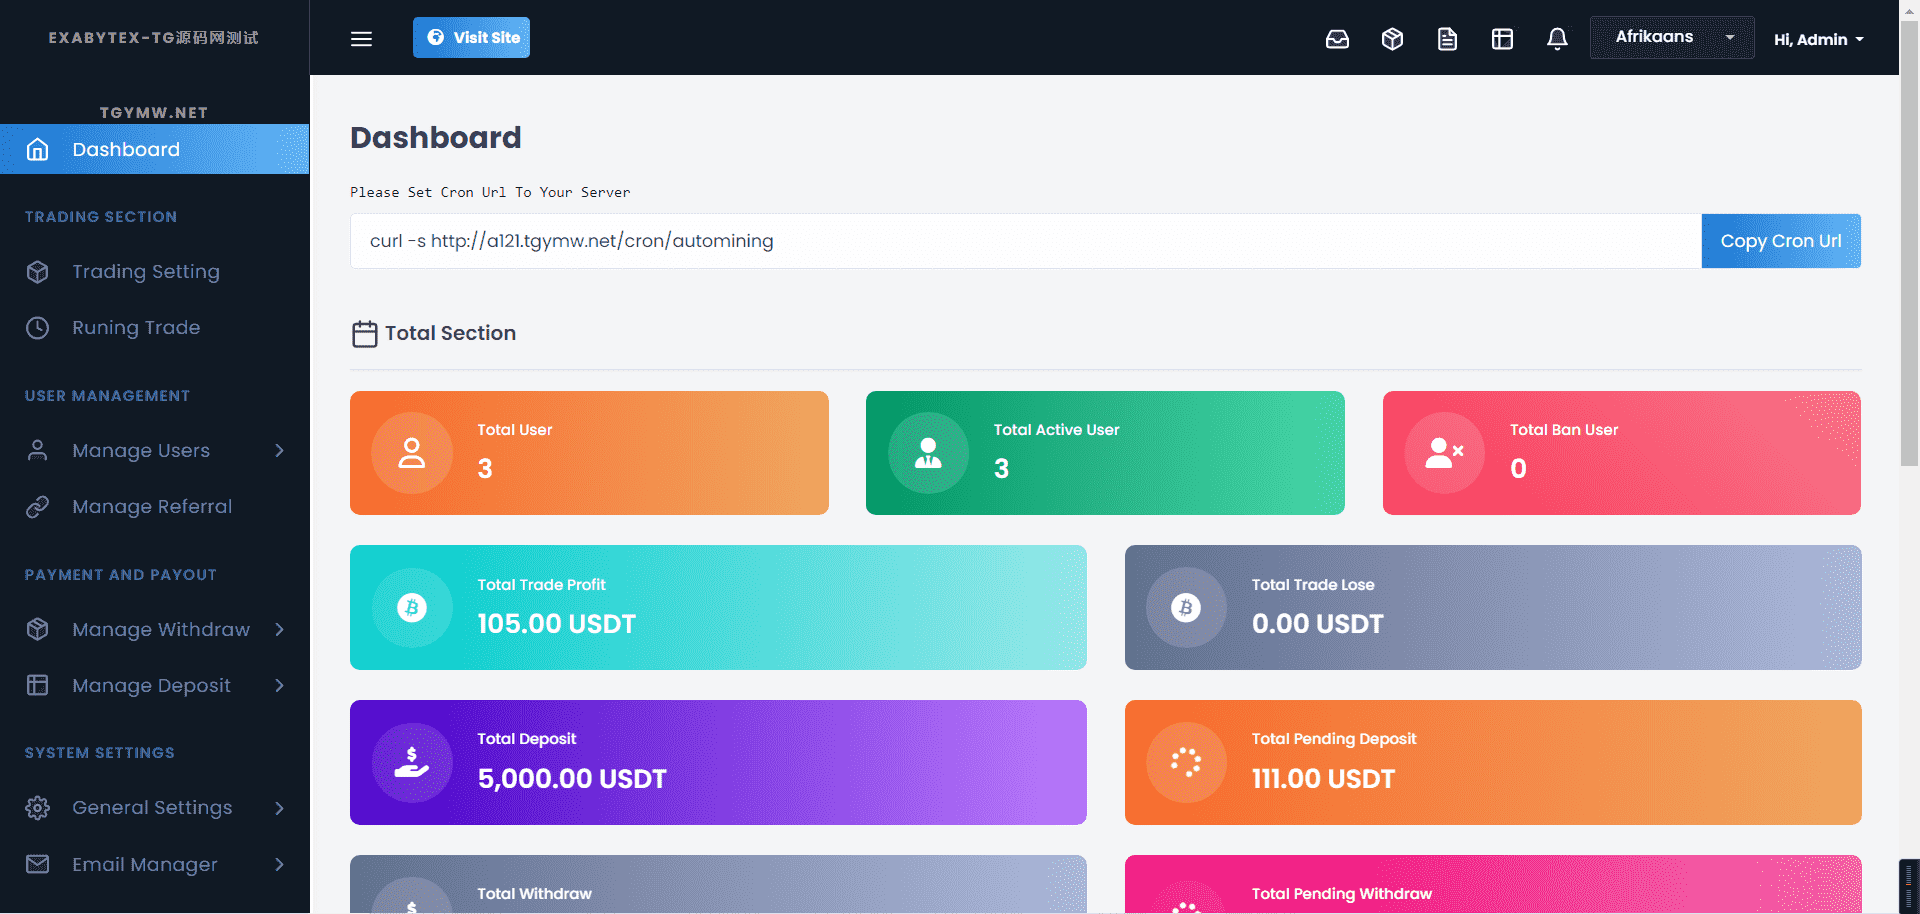Go to Runing Trade page
Viewport: 1920px width, 914px height.
coord(136,328)
